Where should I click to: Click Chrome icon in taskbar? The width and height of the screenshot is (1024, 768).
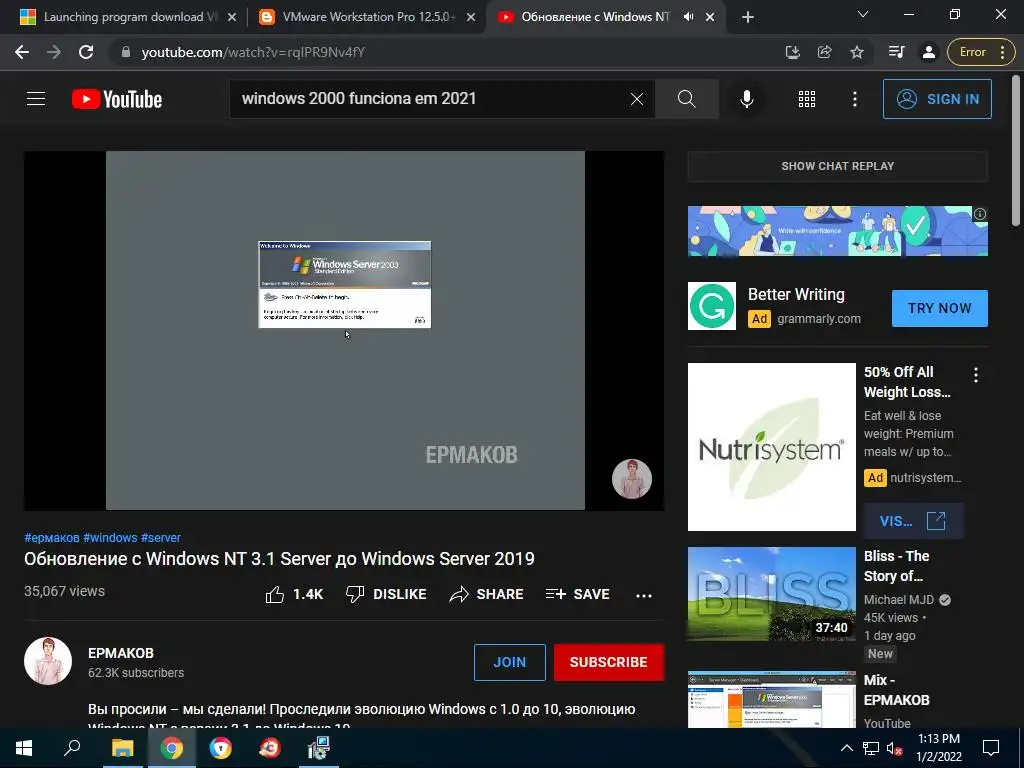171,748
